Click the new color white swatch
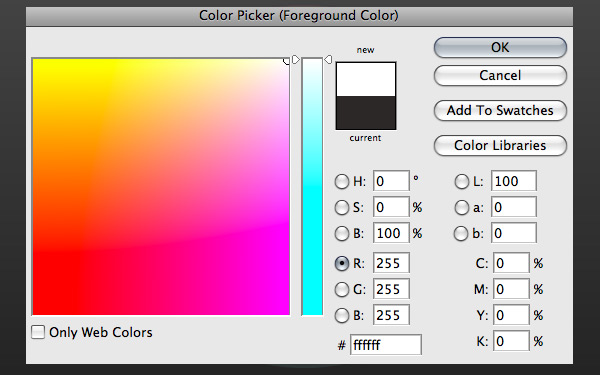The image size is (600, 375). pyautogui.click(x=366, y=79)
